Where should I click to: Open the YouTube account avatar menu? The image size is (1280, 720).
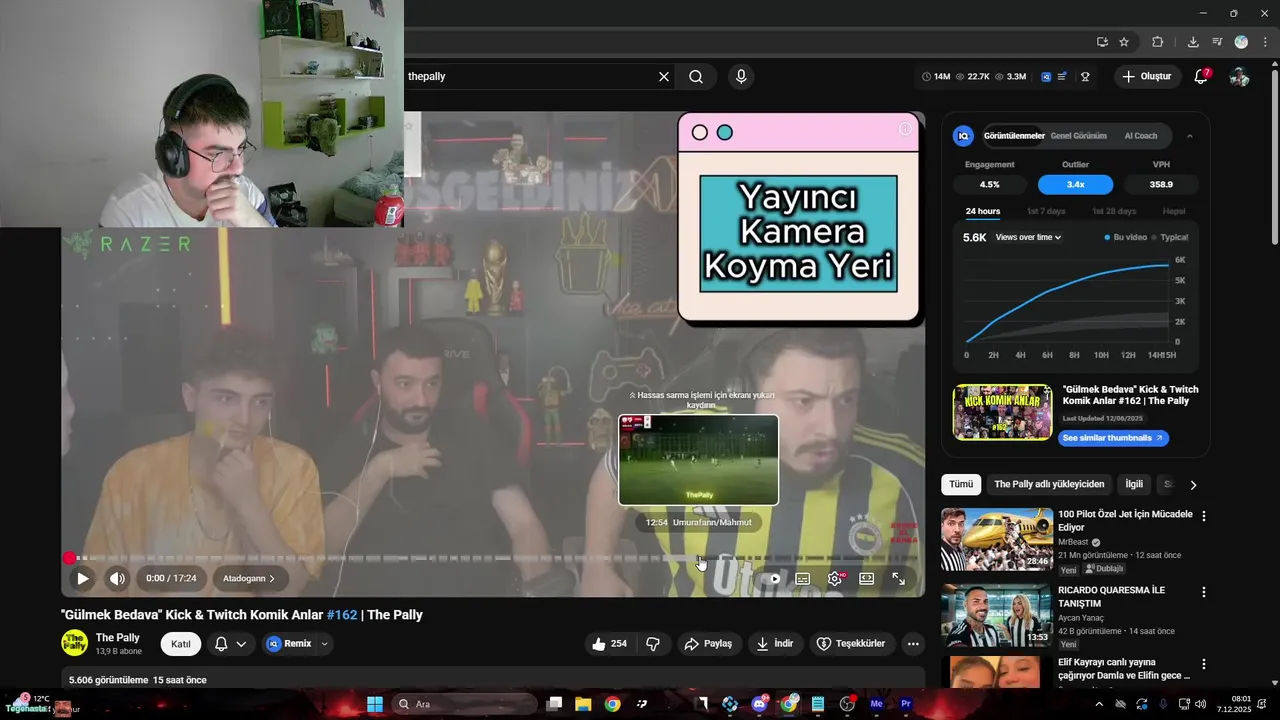click(x=1239, y=76)
